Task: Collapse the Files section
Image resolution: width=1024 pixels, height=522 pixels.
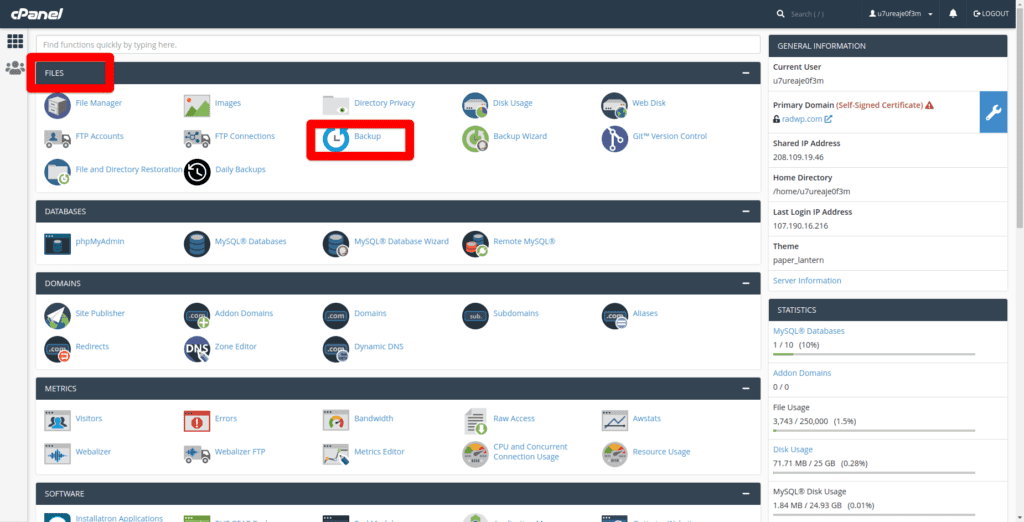Action: tap(746, 73)
